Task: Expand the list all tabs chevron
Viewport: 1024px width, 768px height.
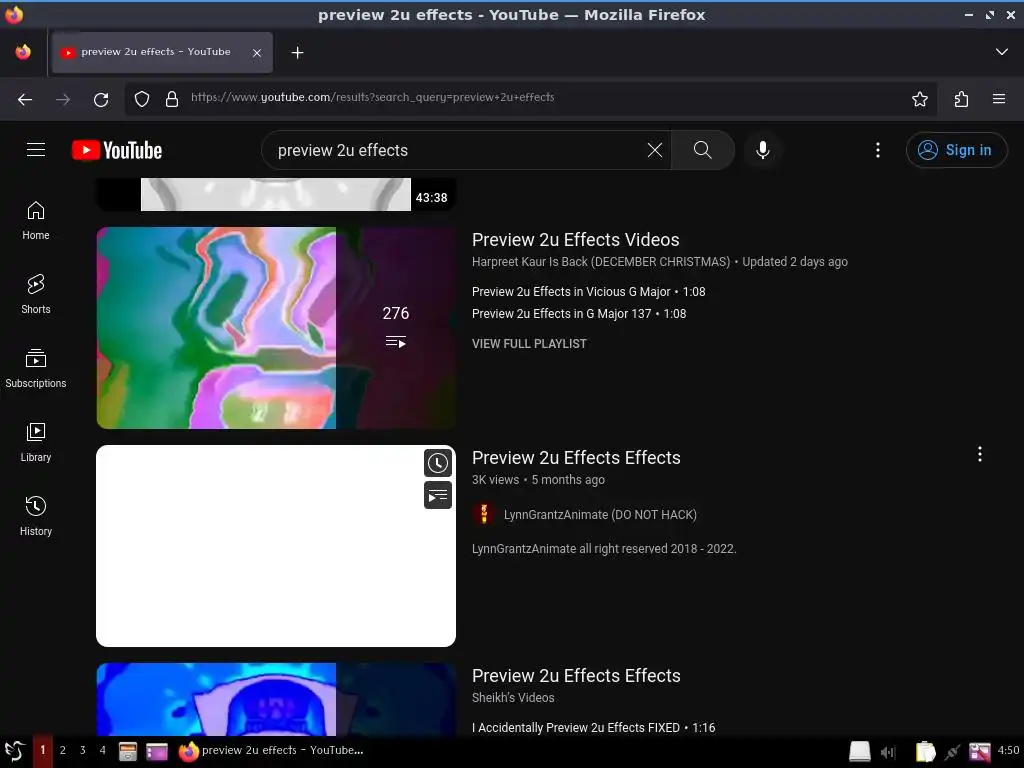Action: pyautogui.click(x=1001, y=52)
